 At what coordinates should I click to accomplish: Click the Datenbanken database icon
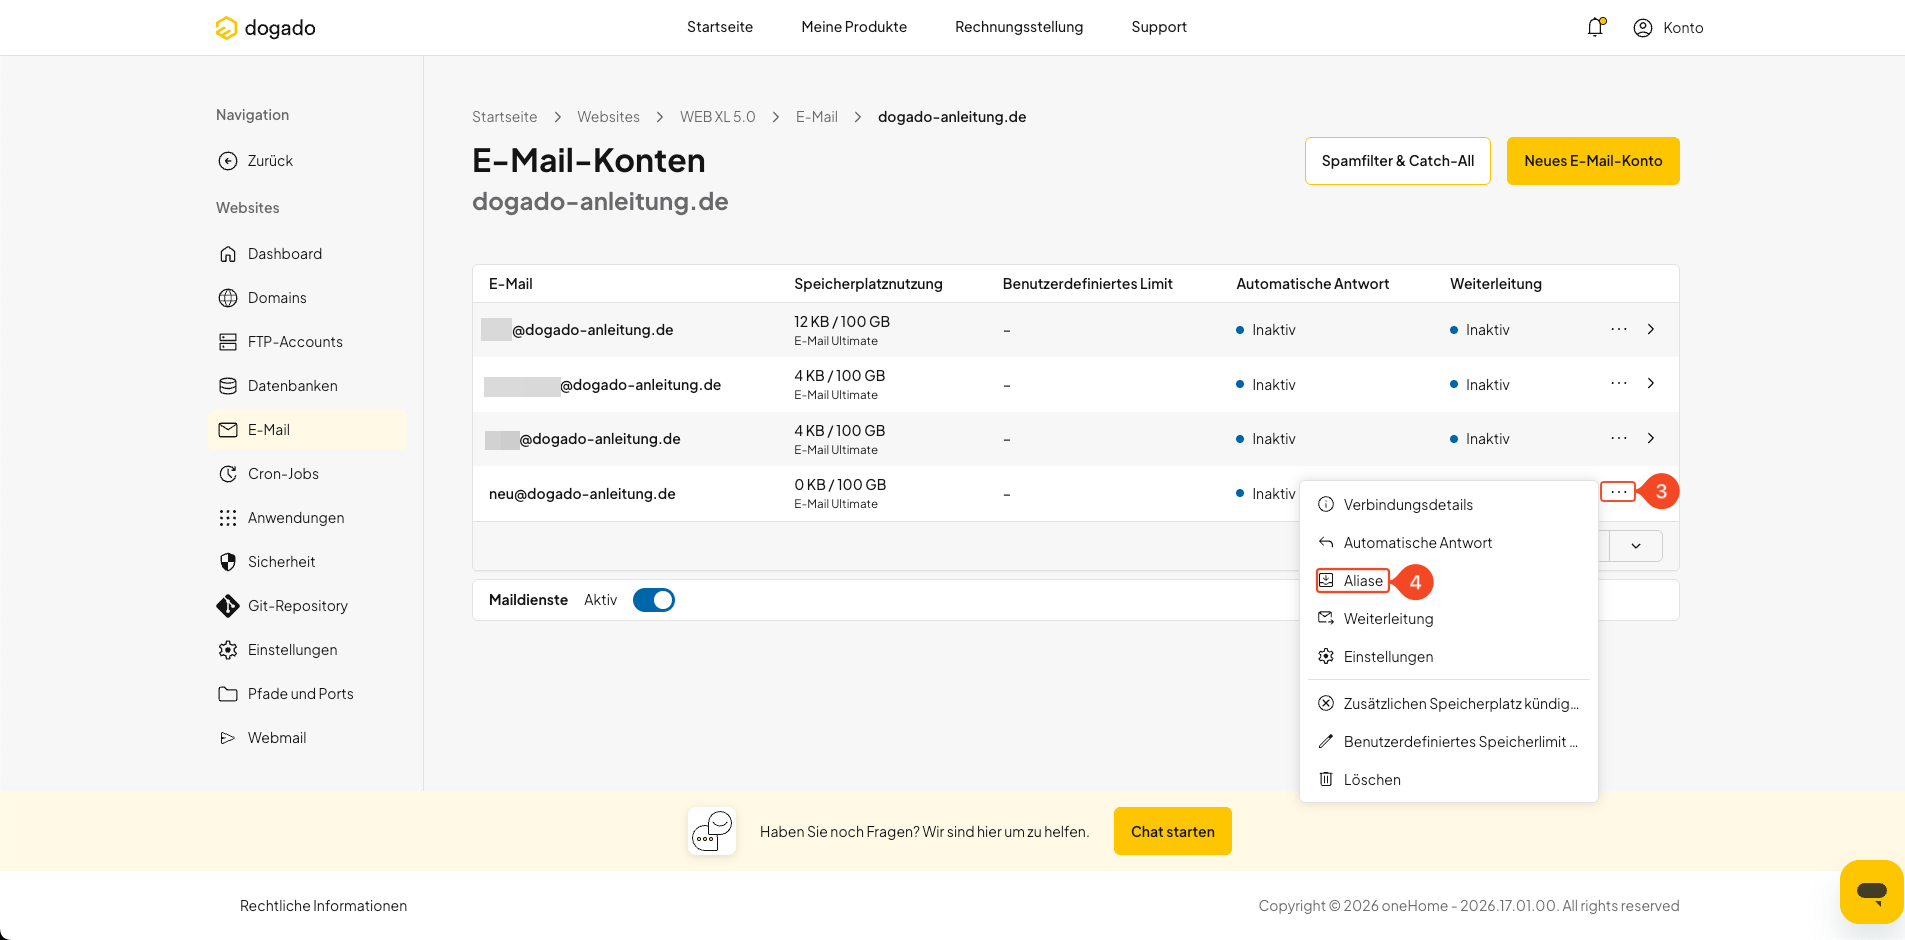pyautogui.click(x=228, y=386)
